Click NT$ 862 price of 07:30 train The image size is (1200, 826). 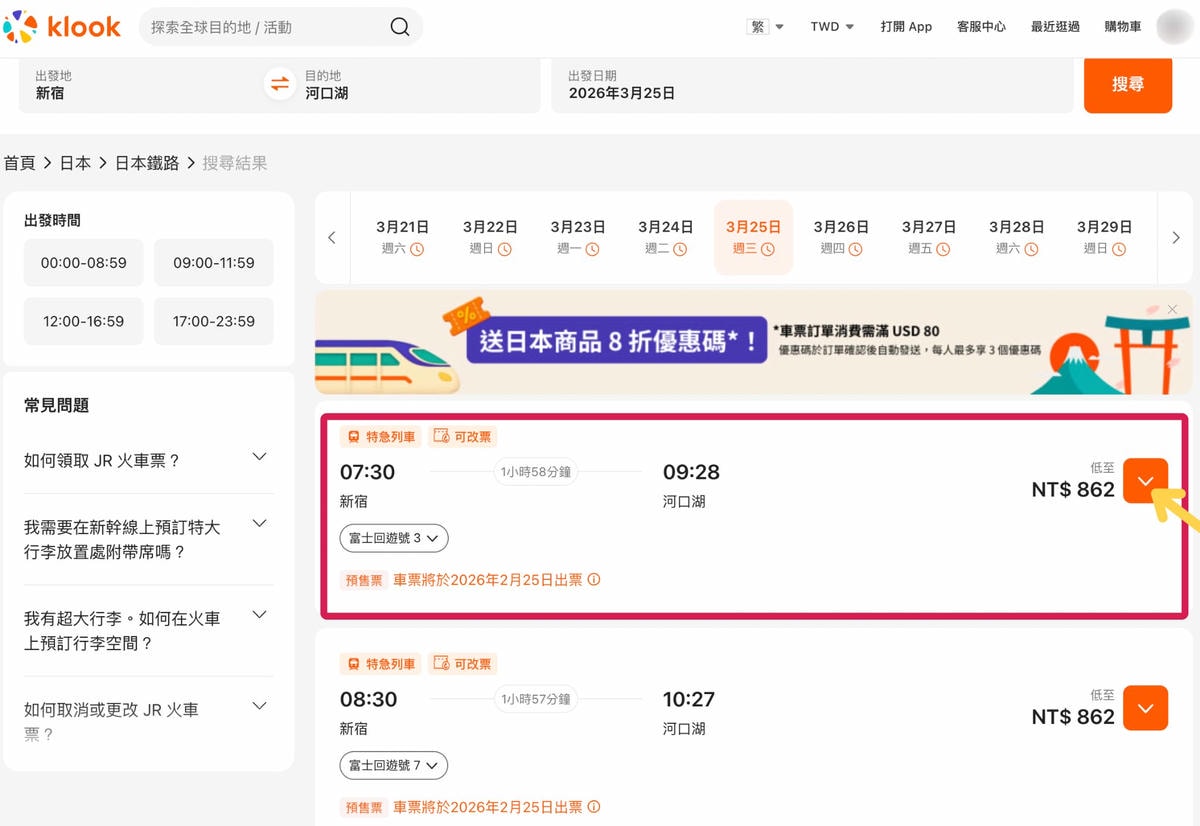point(1073,490)
